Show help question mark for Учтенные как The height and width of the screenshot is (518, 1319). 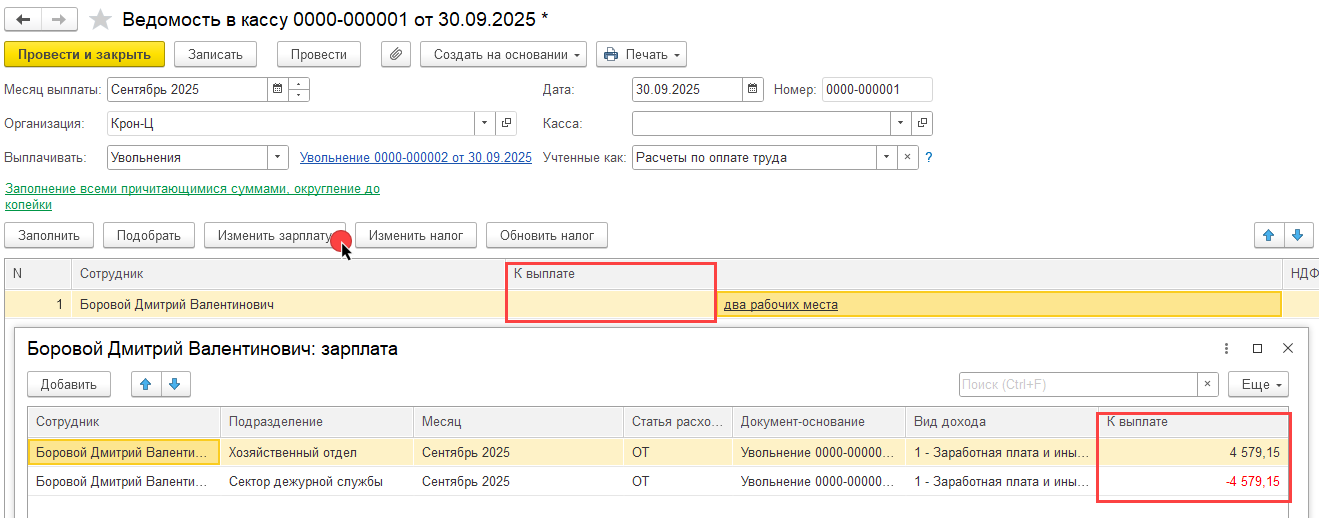928,157
